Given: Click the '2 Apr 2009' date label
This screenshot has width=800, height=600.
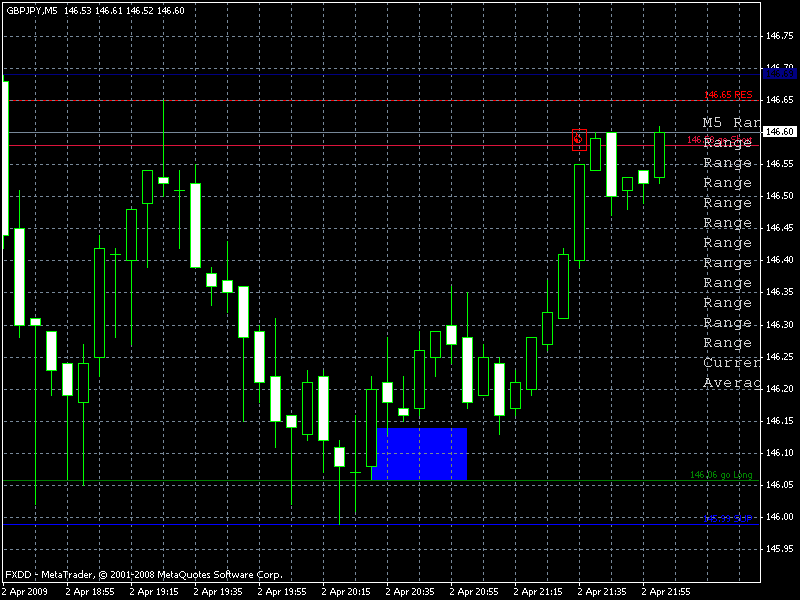Looking at the screenshot, I should point(25,592).
